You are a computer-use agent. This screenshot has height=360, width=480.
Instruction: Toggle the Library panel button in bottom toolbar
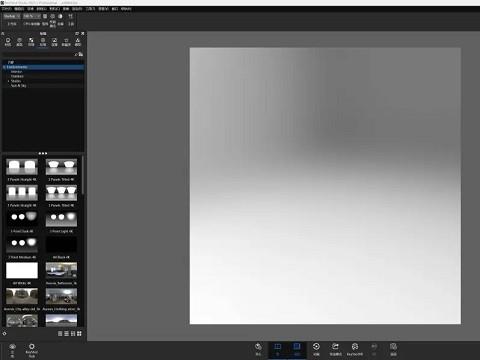click(x=277, y=349)
